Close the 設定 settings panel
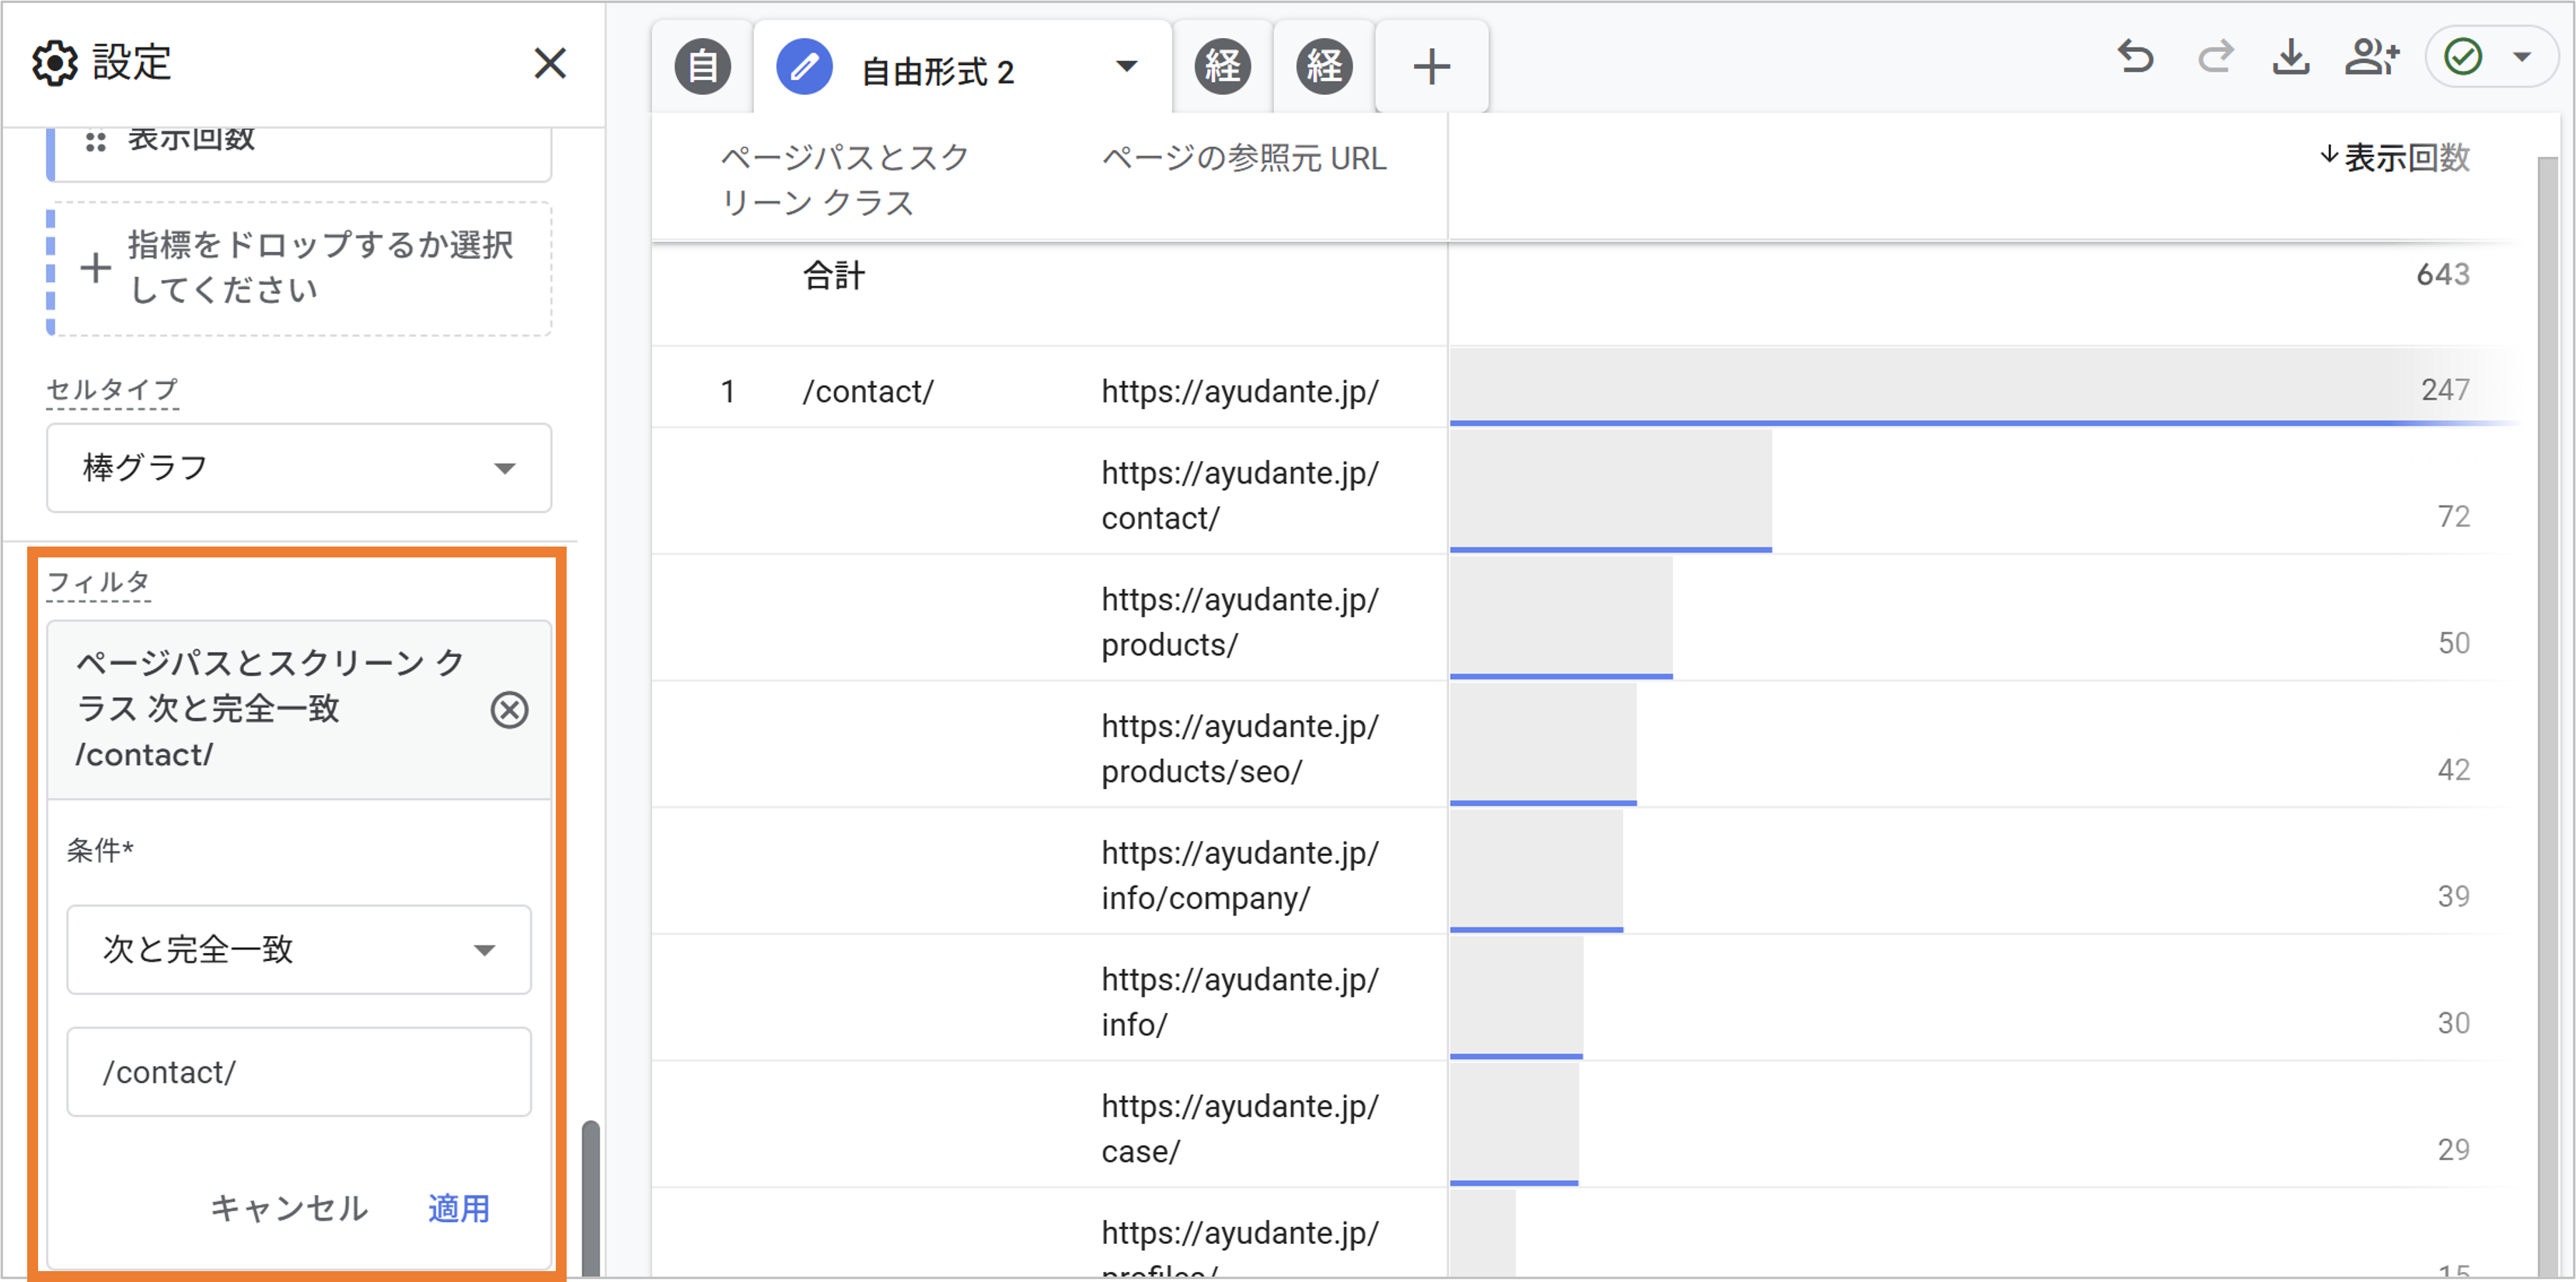Screen dimensions: 2576x1282 pyautogui.click(x=550, y=63)
